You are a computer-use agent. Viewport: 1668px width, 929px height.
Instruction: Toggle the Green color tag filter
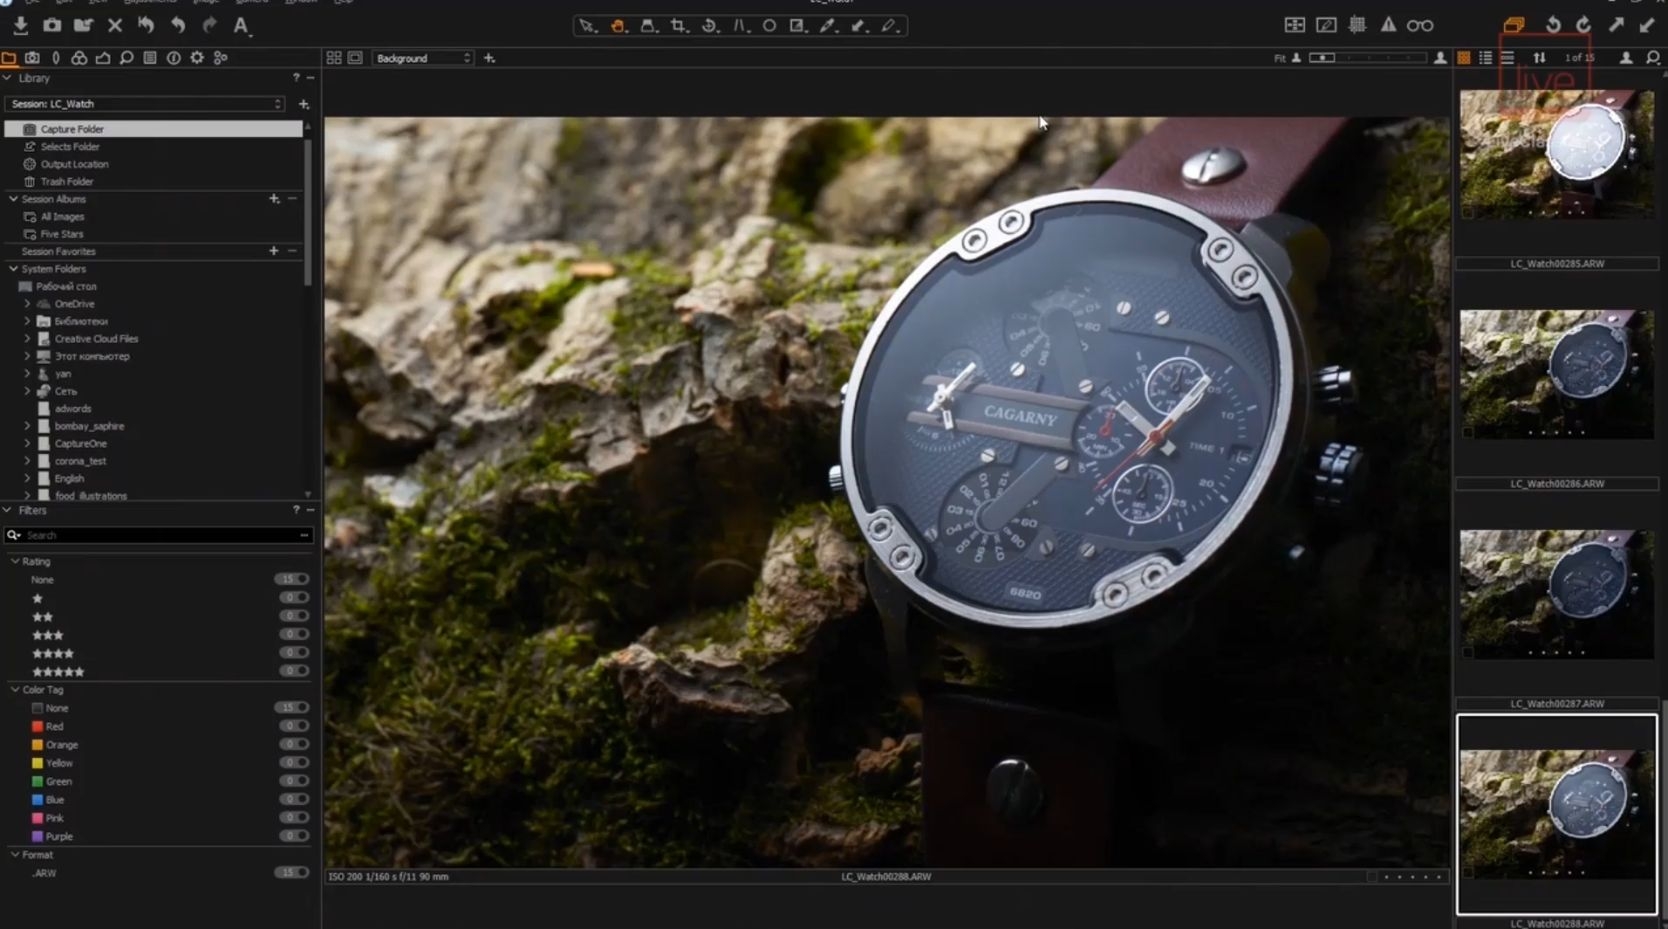click(294, 781)
